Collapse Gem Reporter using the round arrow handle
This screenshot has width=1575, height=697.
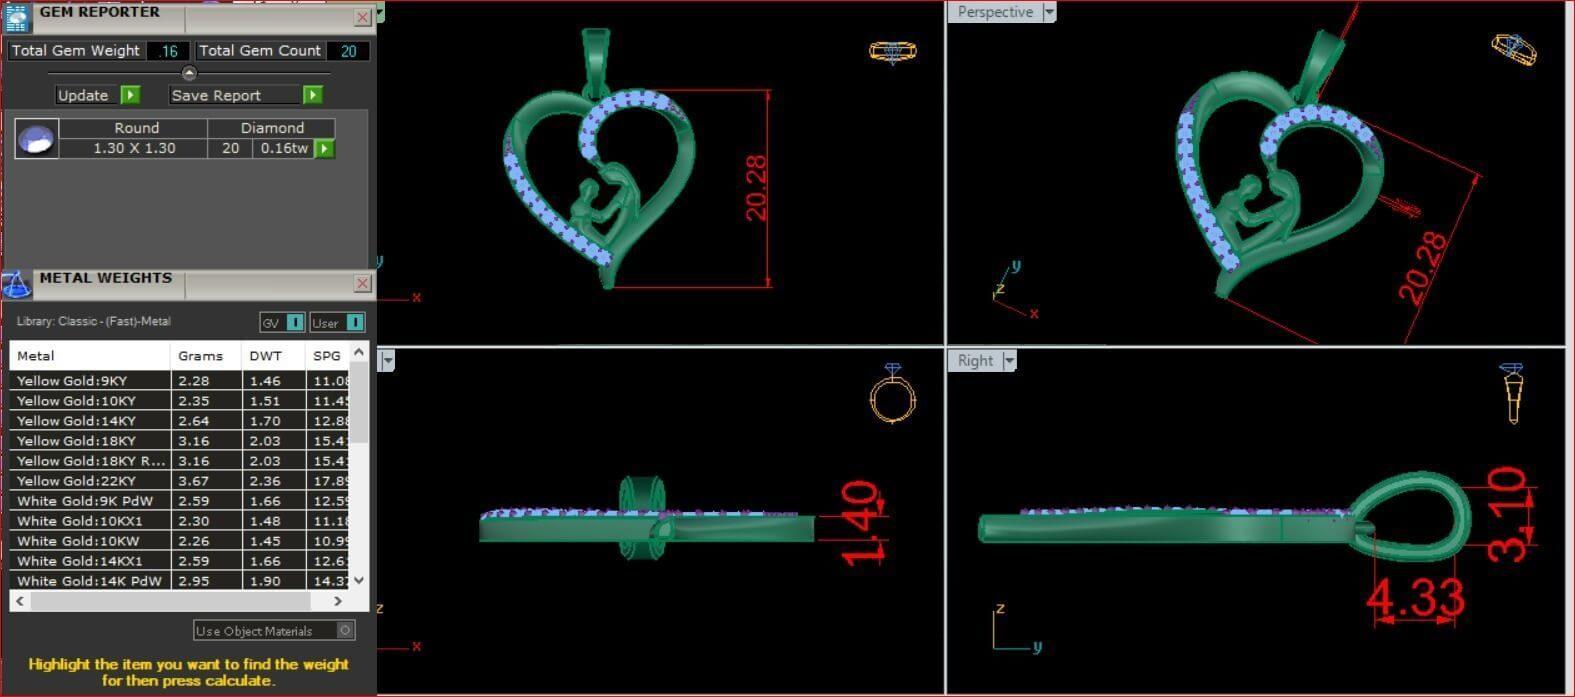(189, 73)
